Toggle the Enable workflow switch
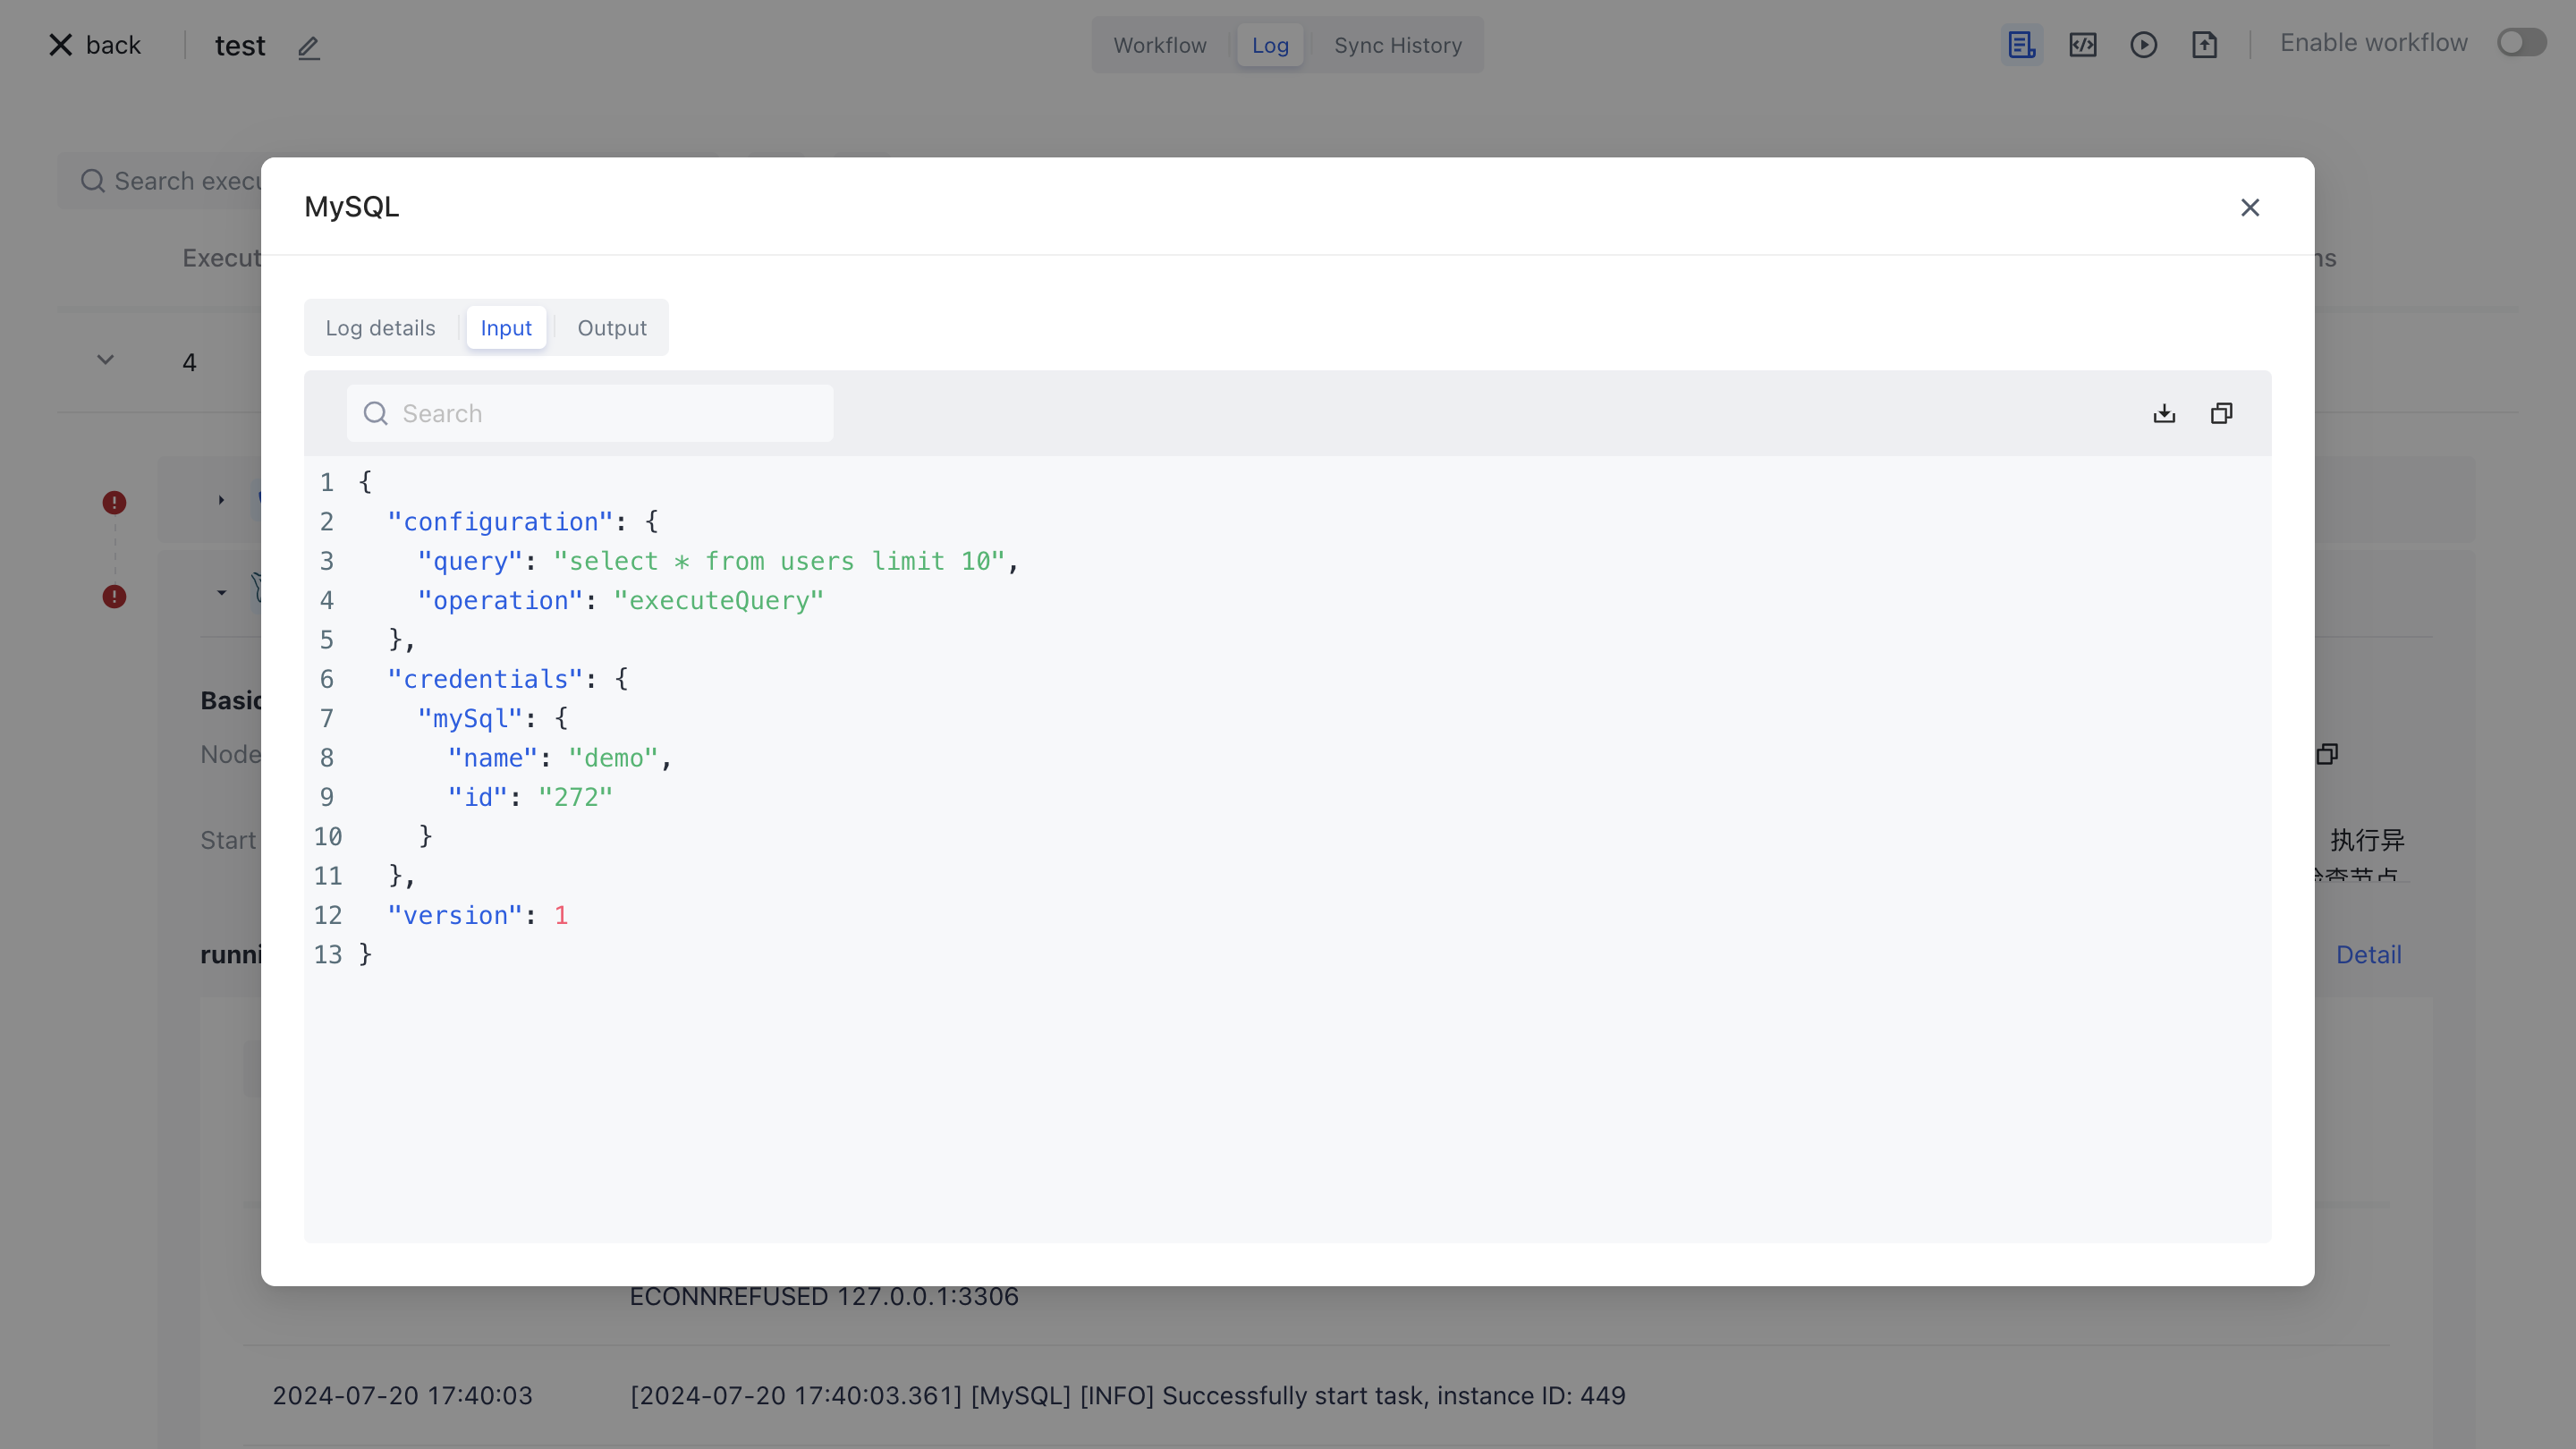 pos(2521,43)
